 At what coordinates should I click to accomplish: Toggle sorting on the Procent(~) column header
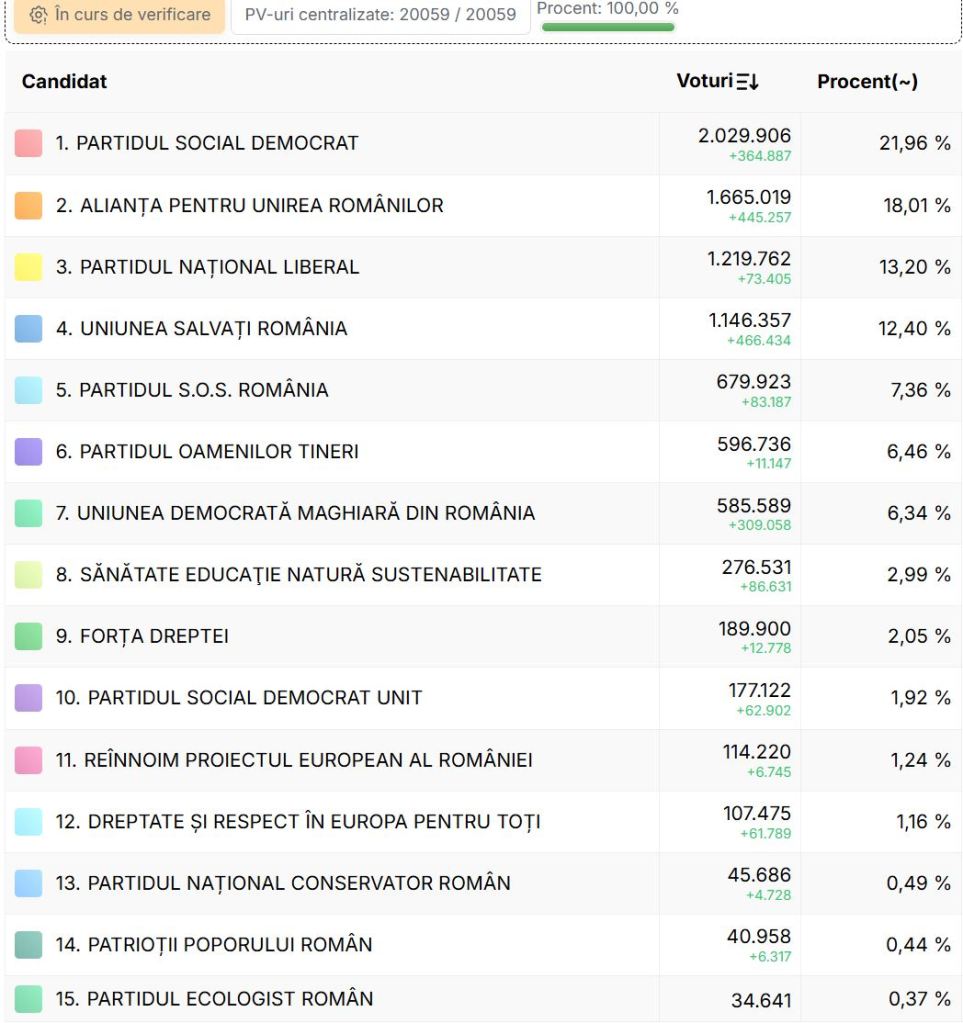click(869, 81)
